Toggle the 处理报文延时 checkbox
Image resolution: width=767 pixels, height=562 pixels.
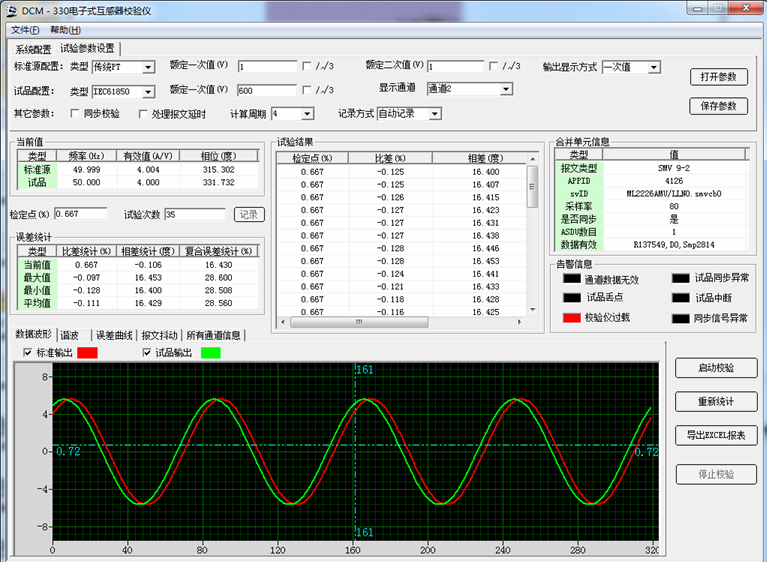[x=143, y=114]
